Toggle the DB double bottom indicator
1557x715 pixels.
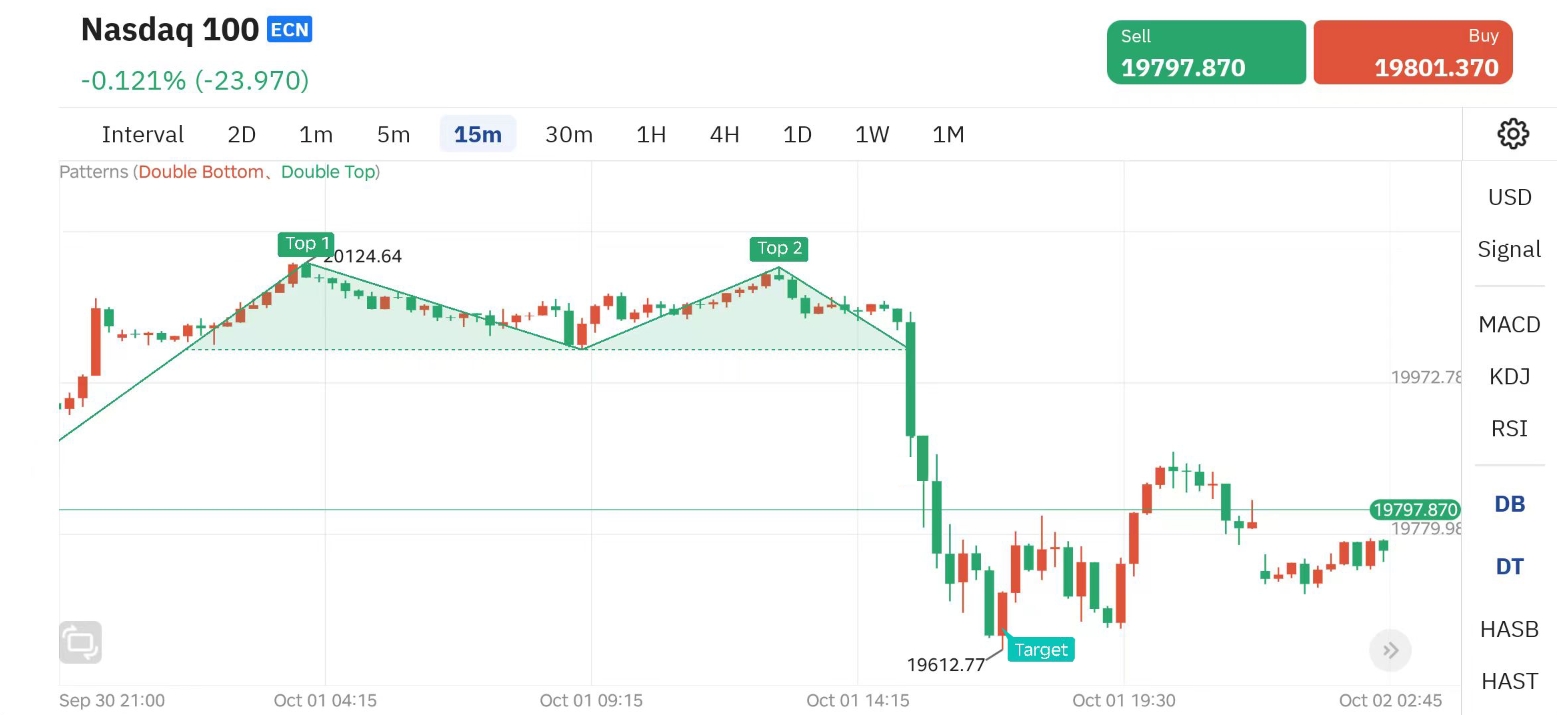click(1509, 504)
